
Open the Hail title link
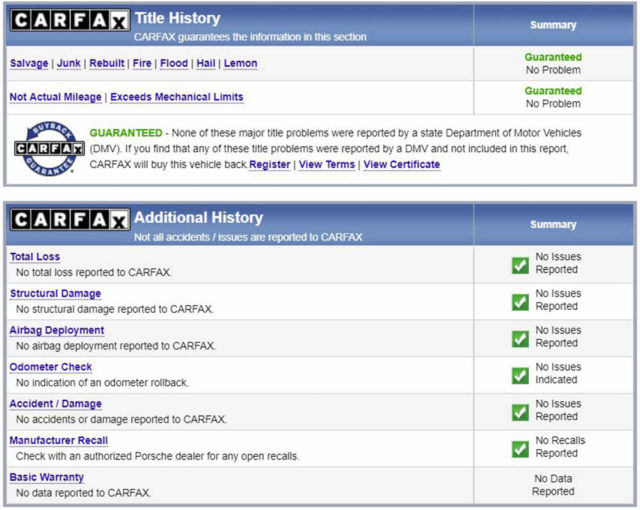[x=206, y=63]
